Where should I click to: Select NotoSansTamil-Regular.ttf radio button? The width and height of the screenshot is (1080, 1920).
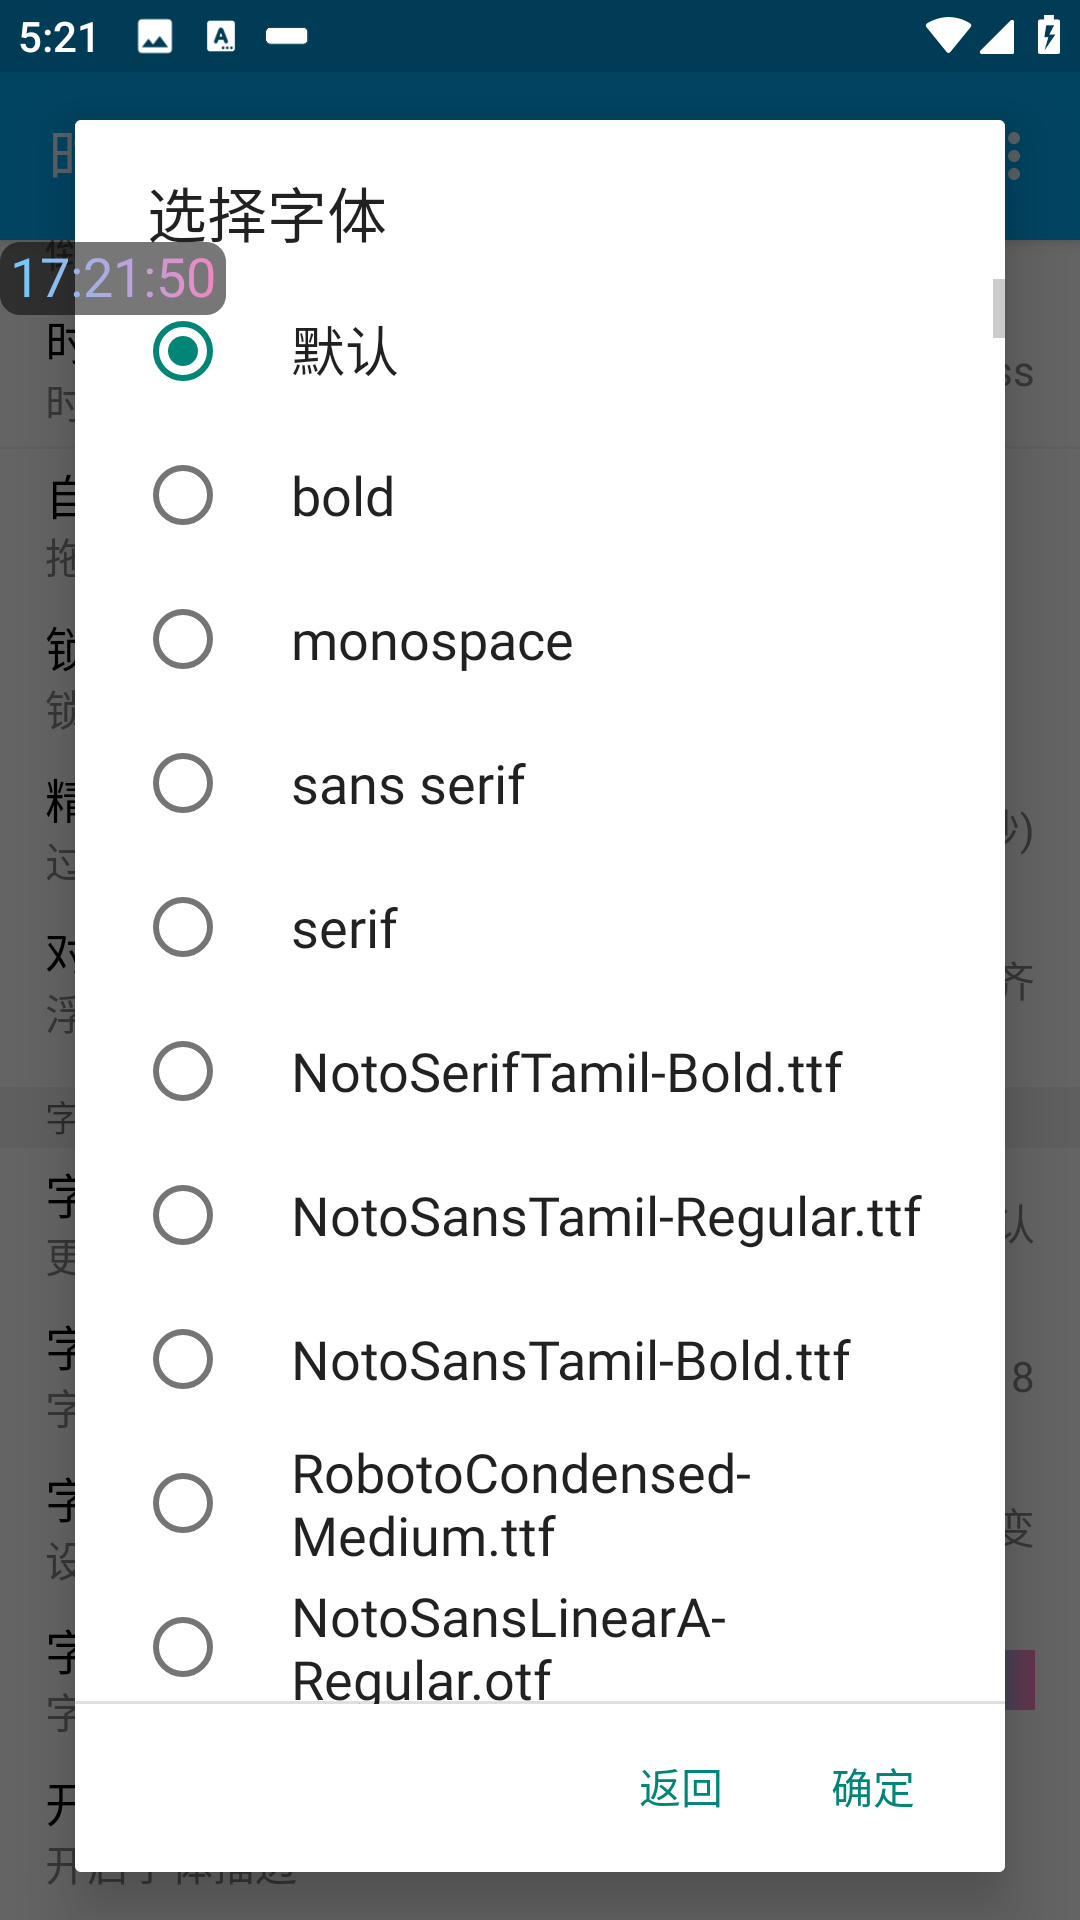click(183, 1215)
